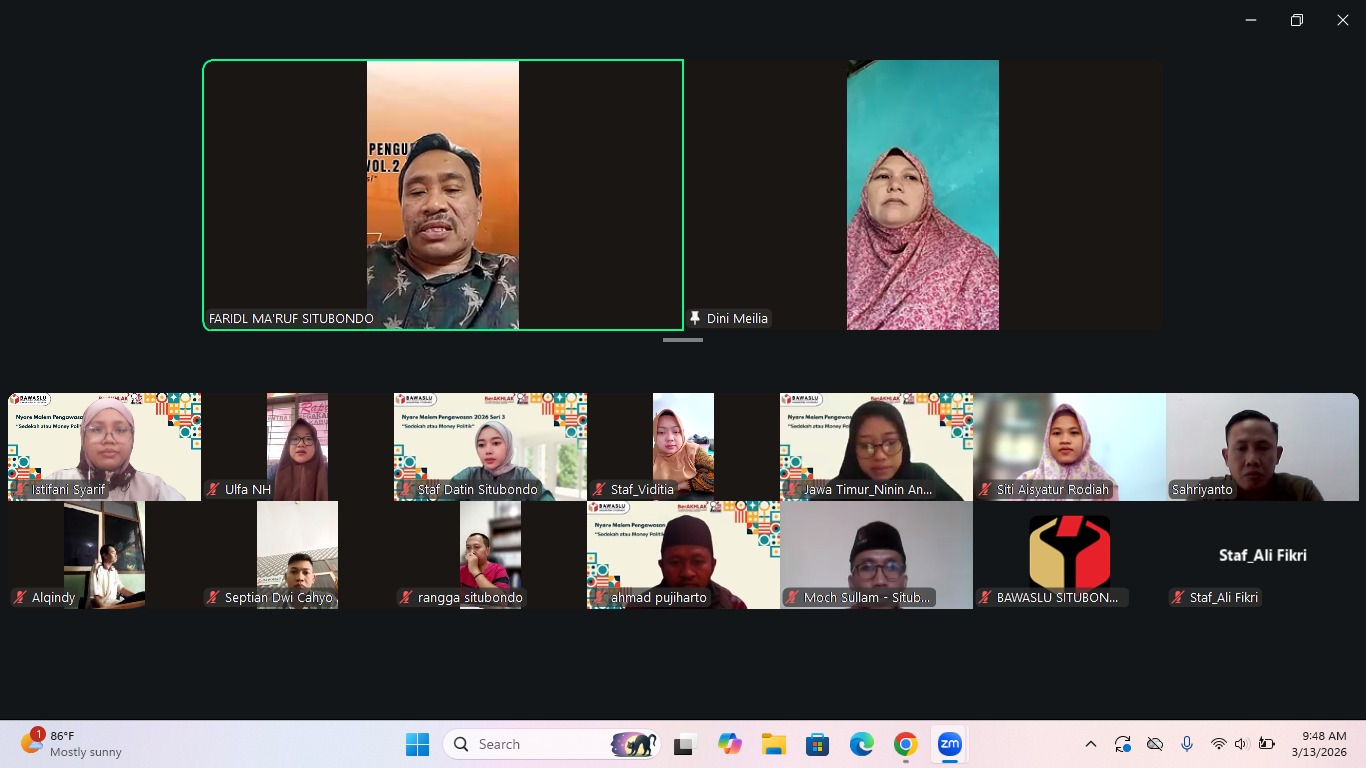Open the Windows Start menu
Viewport: 1366px width, 768px height.
(417, 744)
